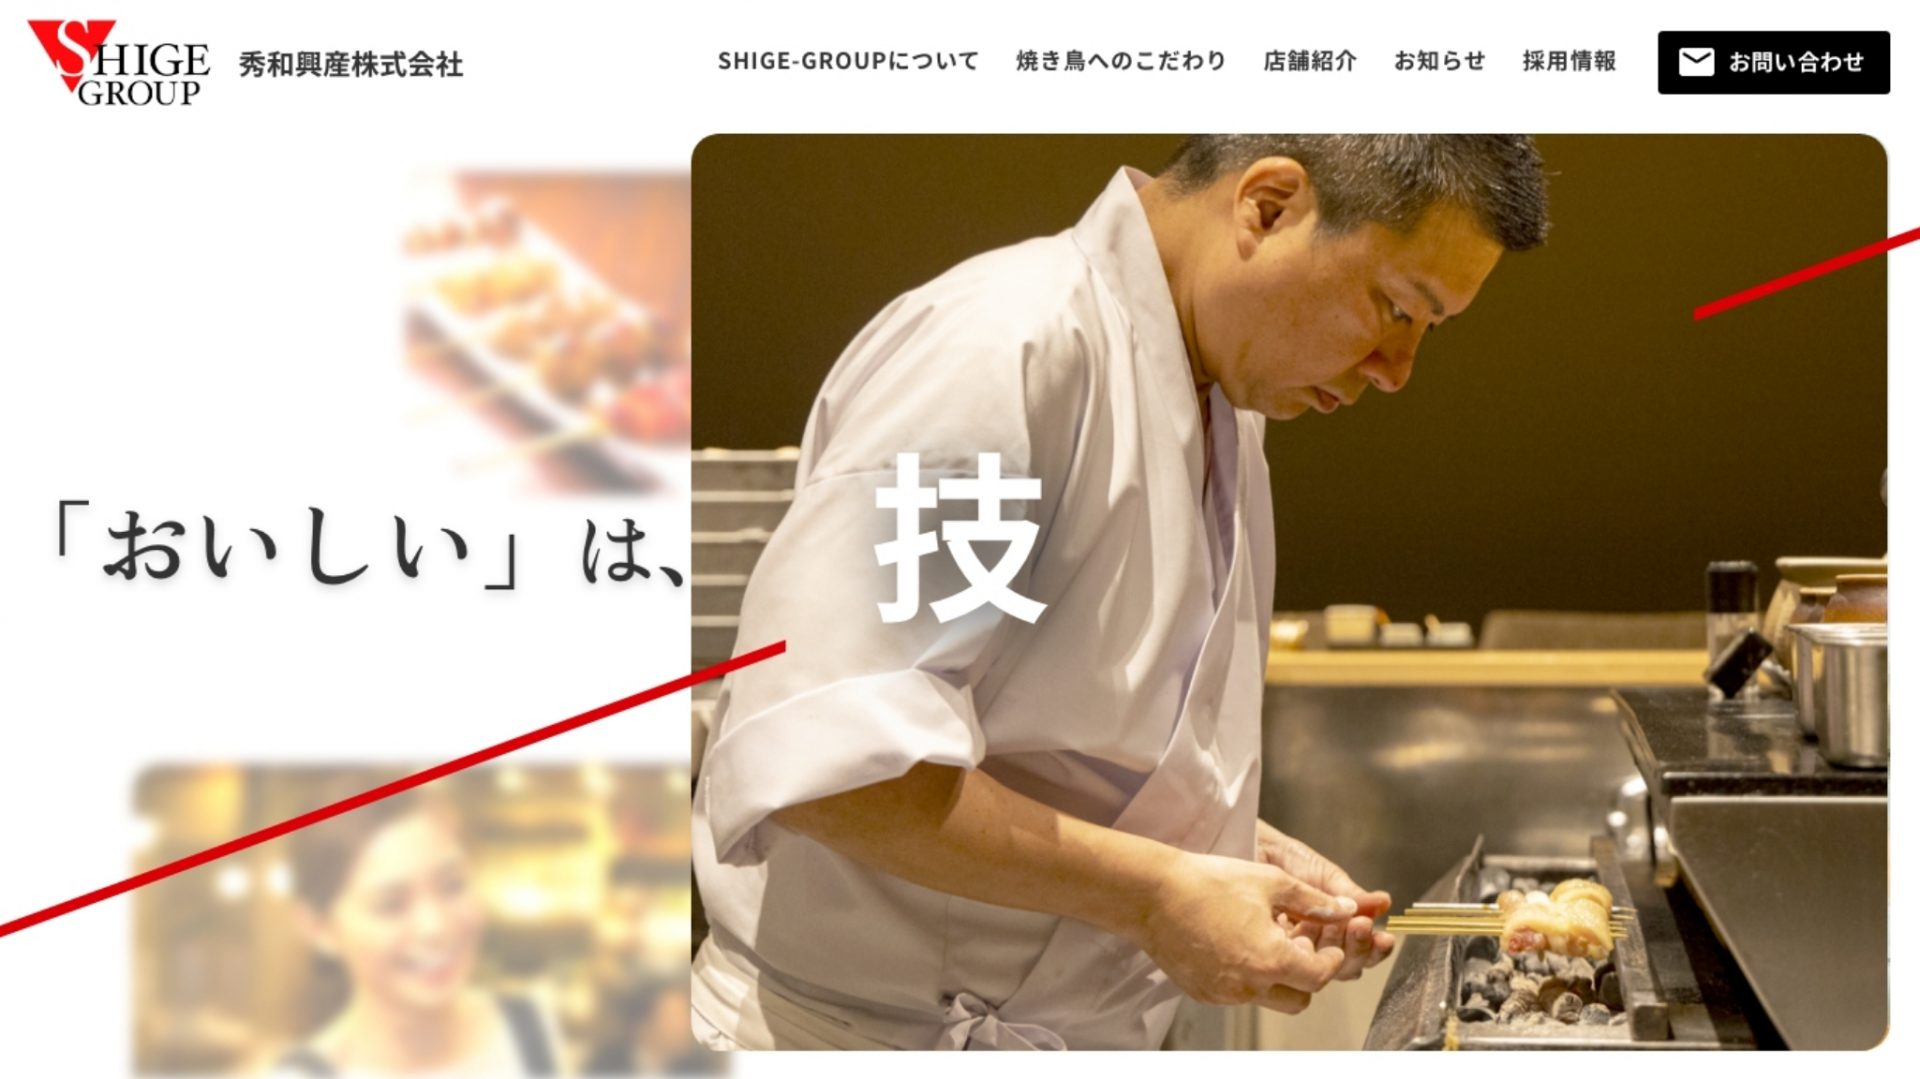Click the envelope icon in contact button

(x=1696, y=62)
